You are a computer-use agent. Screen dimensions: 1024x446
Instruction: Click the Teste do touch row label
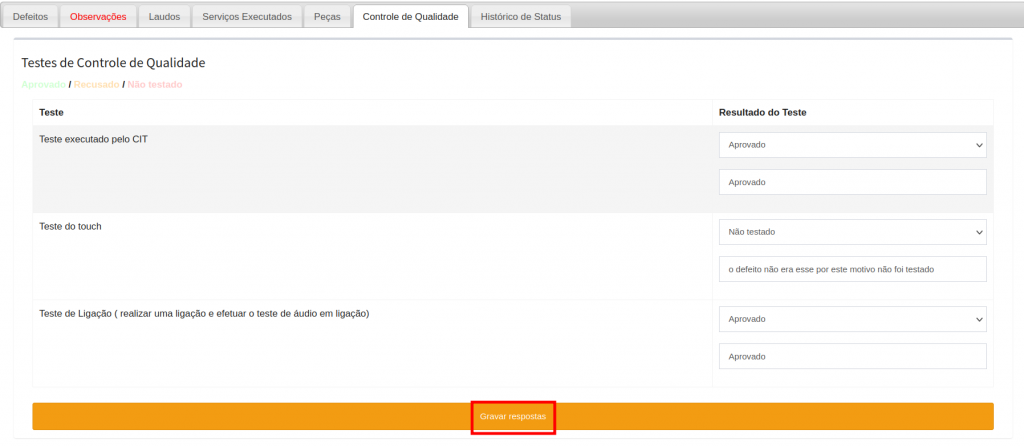coord(70,226)
